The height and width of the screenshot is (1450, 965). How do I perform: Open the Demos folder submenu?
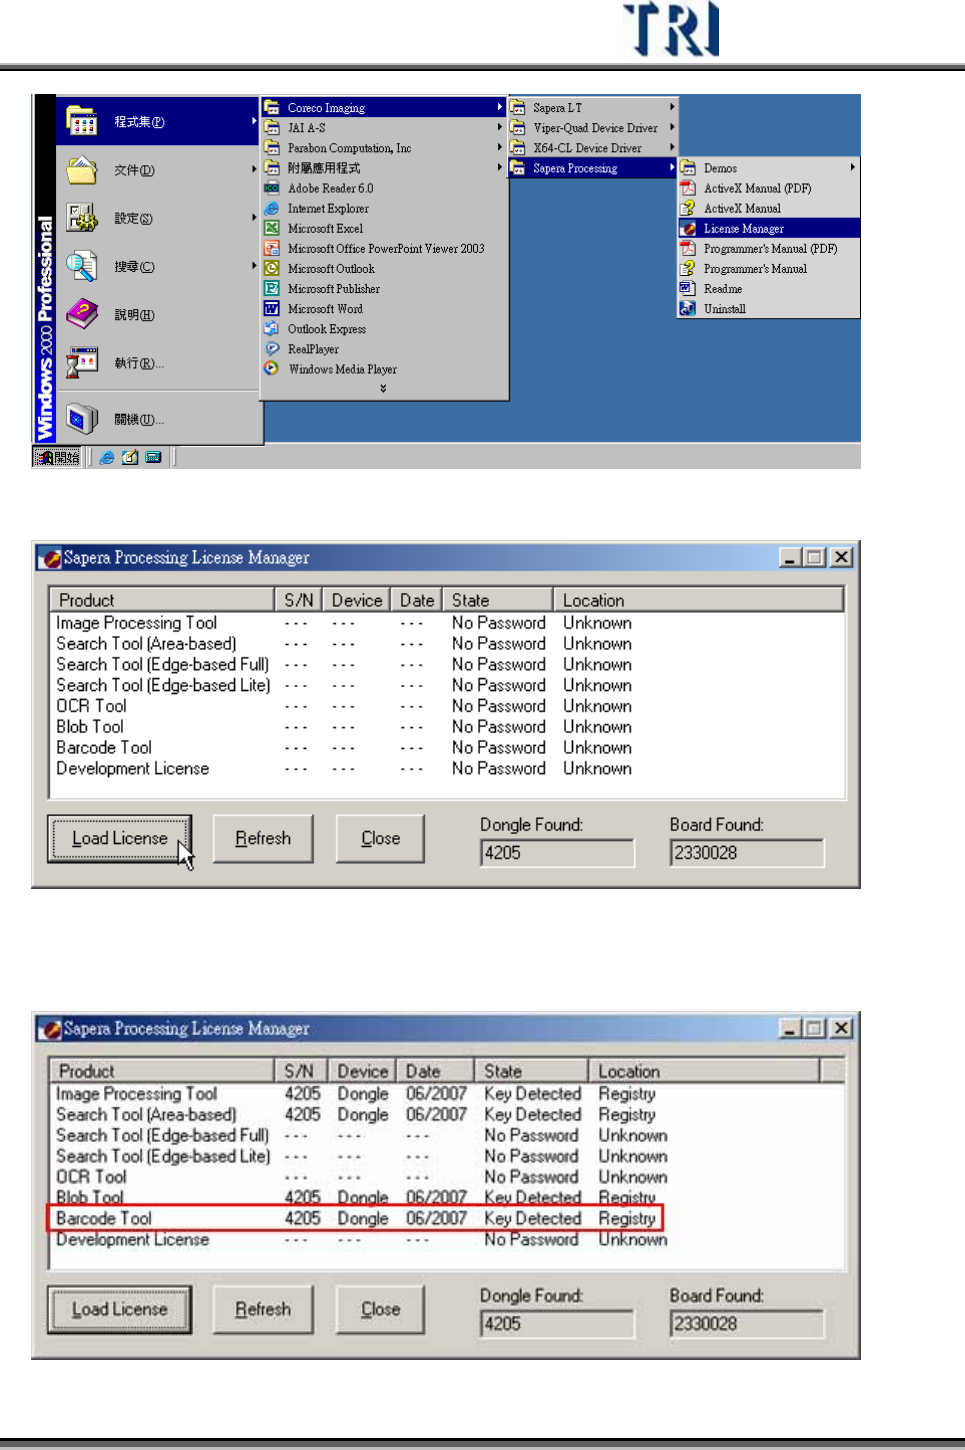768,168
